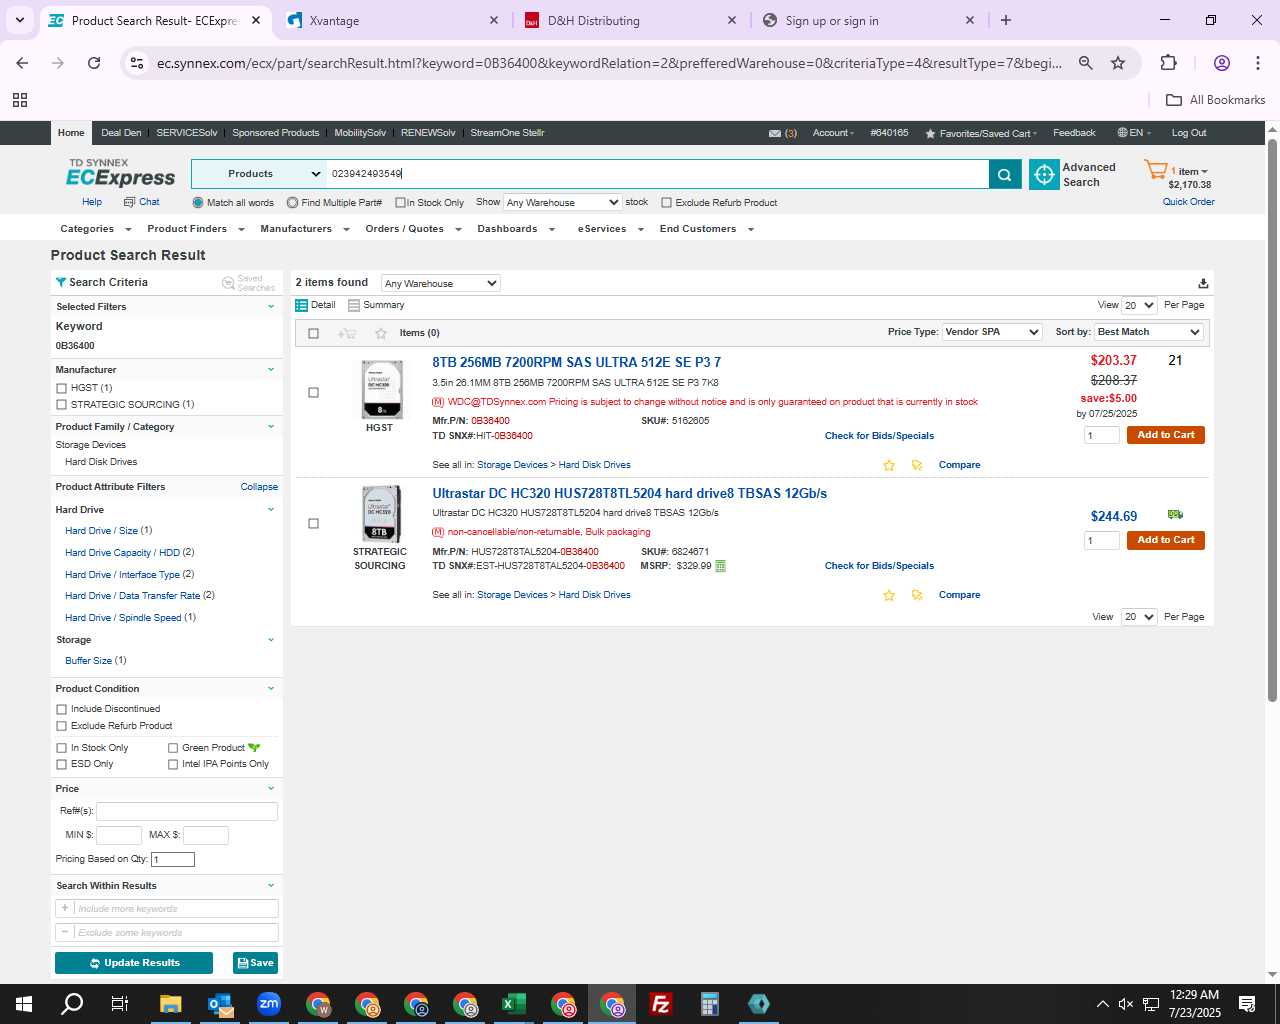Open Calculator from taskbar

pos(710,1004)
